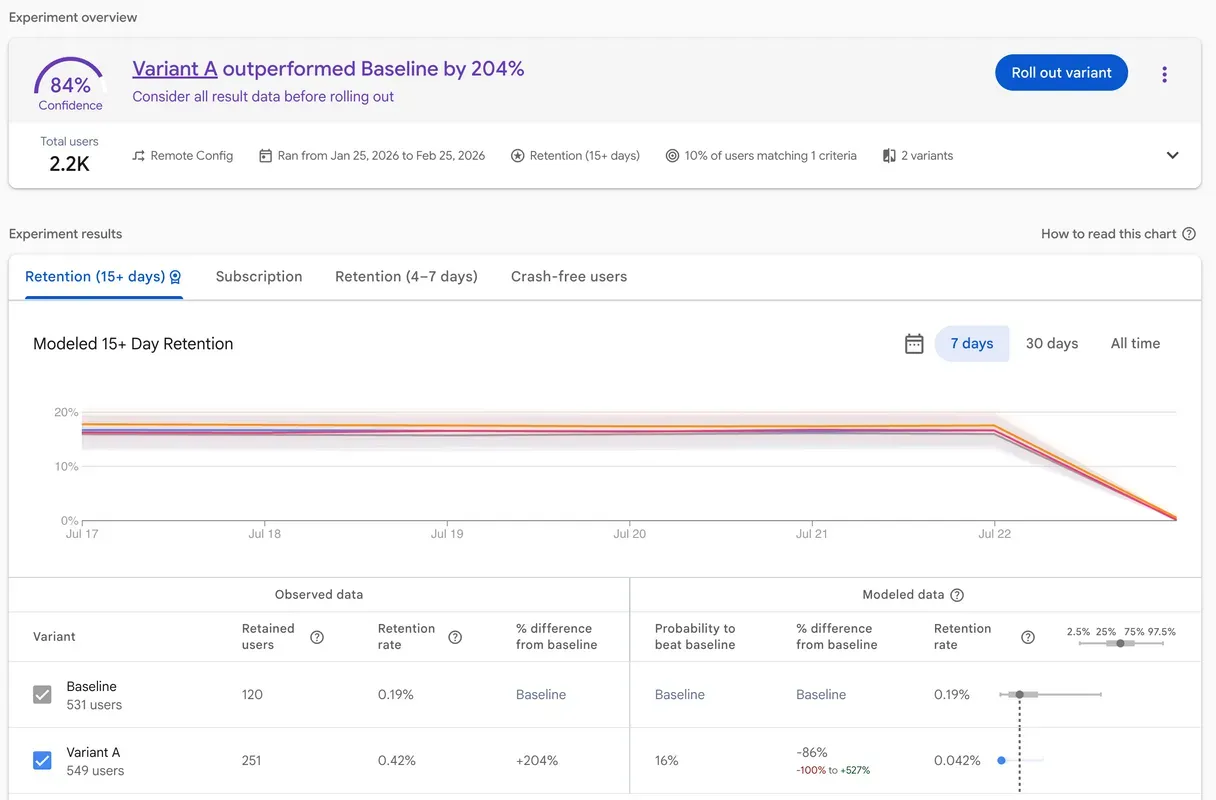
Task: Expand the experiment overview details chevron
Action: (1172, 155)
